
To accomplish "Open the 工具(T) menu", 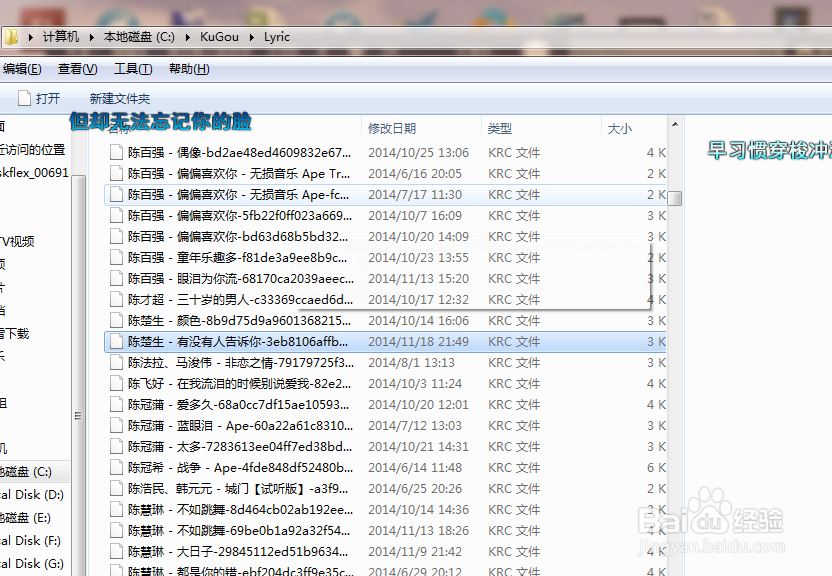I will click(x=133, y=69).
